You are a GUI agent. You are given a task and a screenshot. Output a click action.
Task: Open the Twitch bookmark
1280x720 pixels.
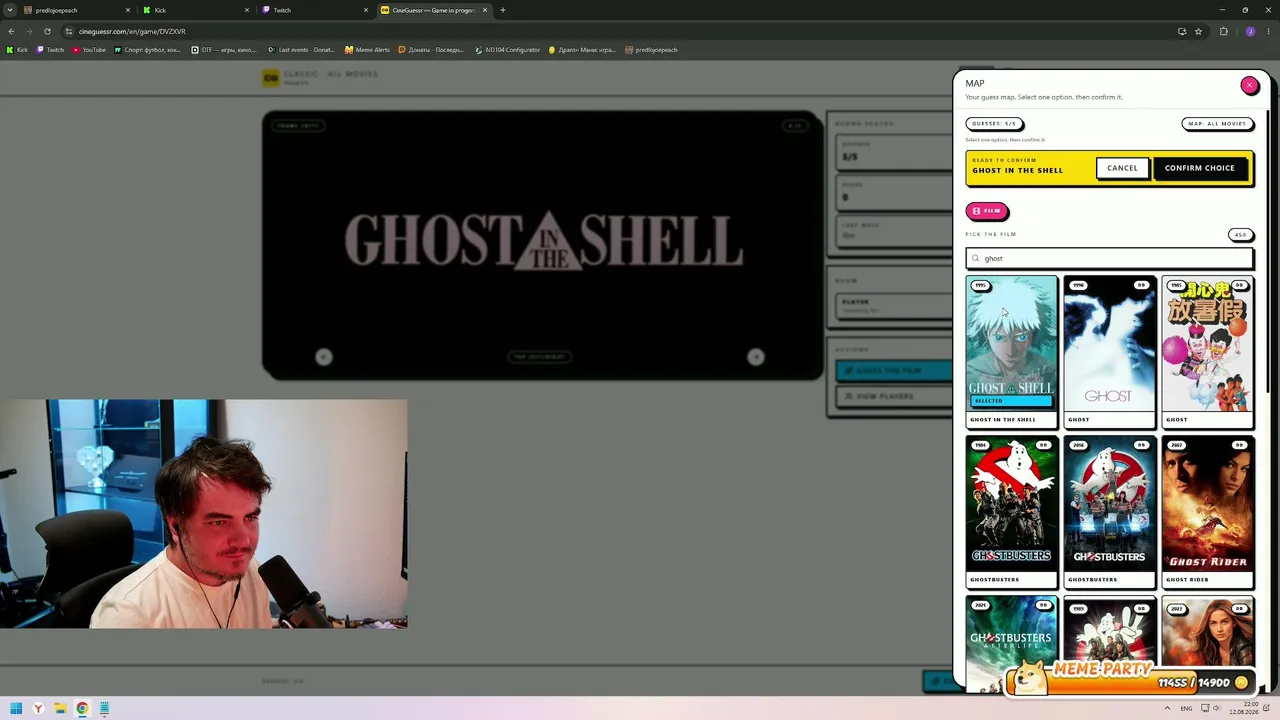[x=50, y=50]
